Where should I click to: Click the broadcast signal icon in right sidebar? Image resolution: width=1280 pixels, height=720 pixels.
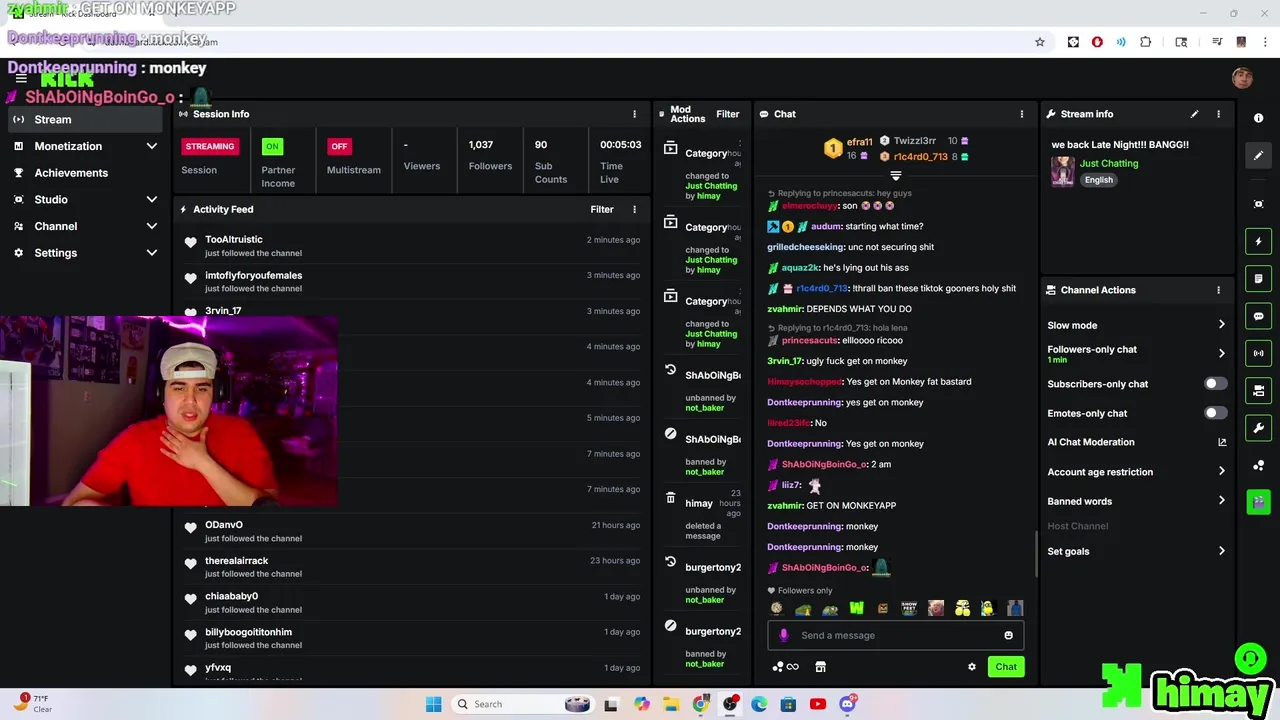tap(1258, 353)
